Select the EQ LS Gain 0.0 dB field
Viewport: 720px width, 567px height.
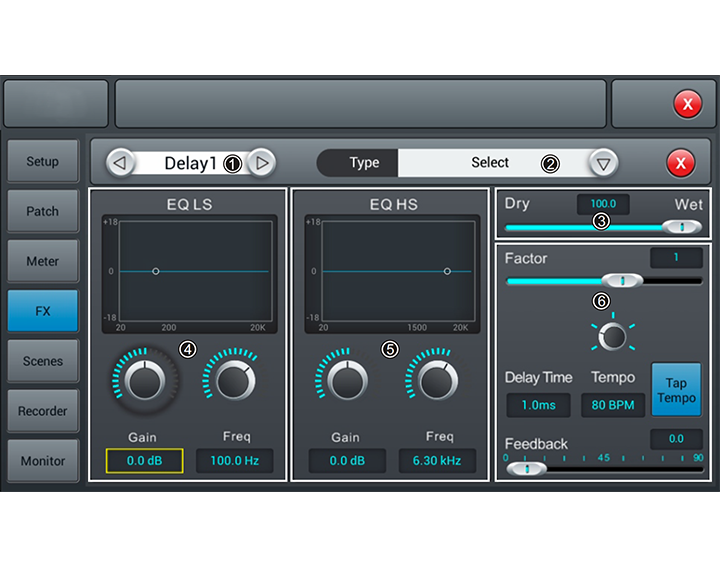coord(145,461)
